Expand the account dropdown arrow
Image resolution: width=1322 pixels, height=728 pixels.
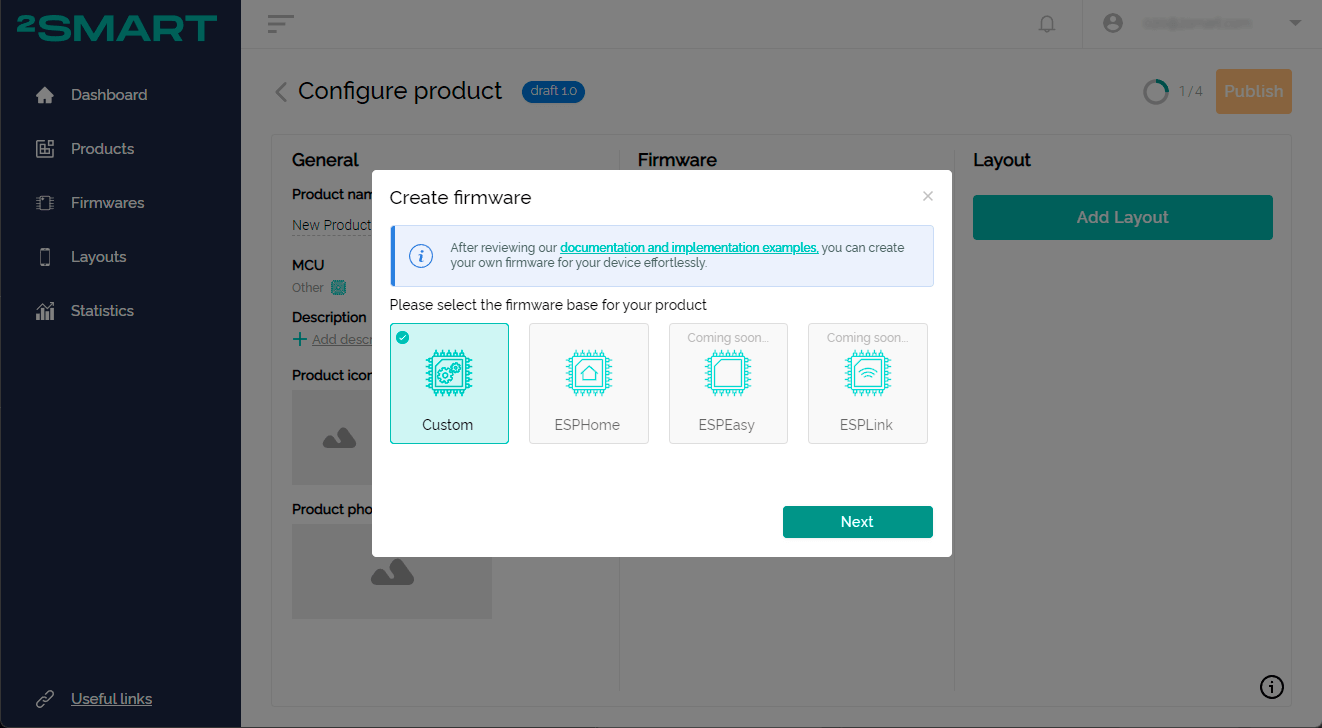tap(1295, 23)
